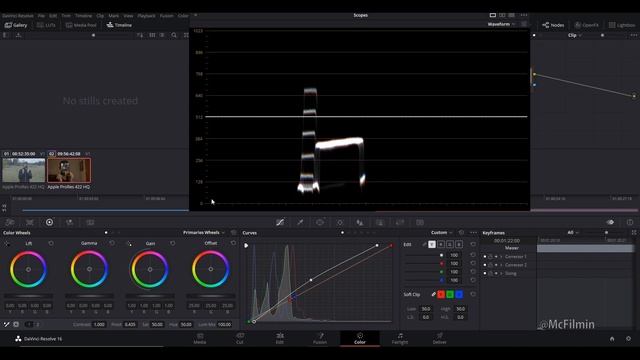This screenshot has width=640, height=360.
Task: Open the DaVinci Resolve application menu
Action: pos(18,16)
